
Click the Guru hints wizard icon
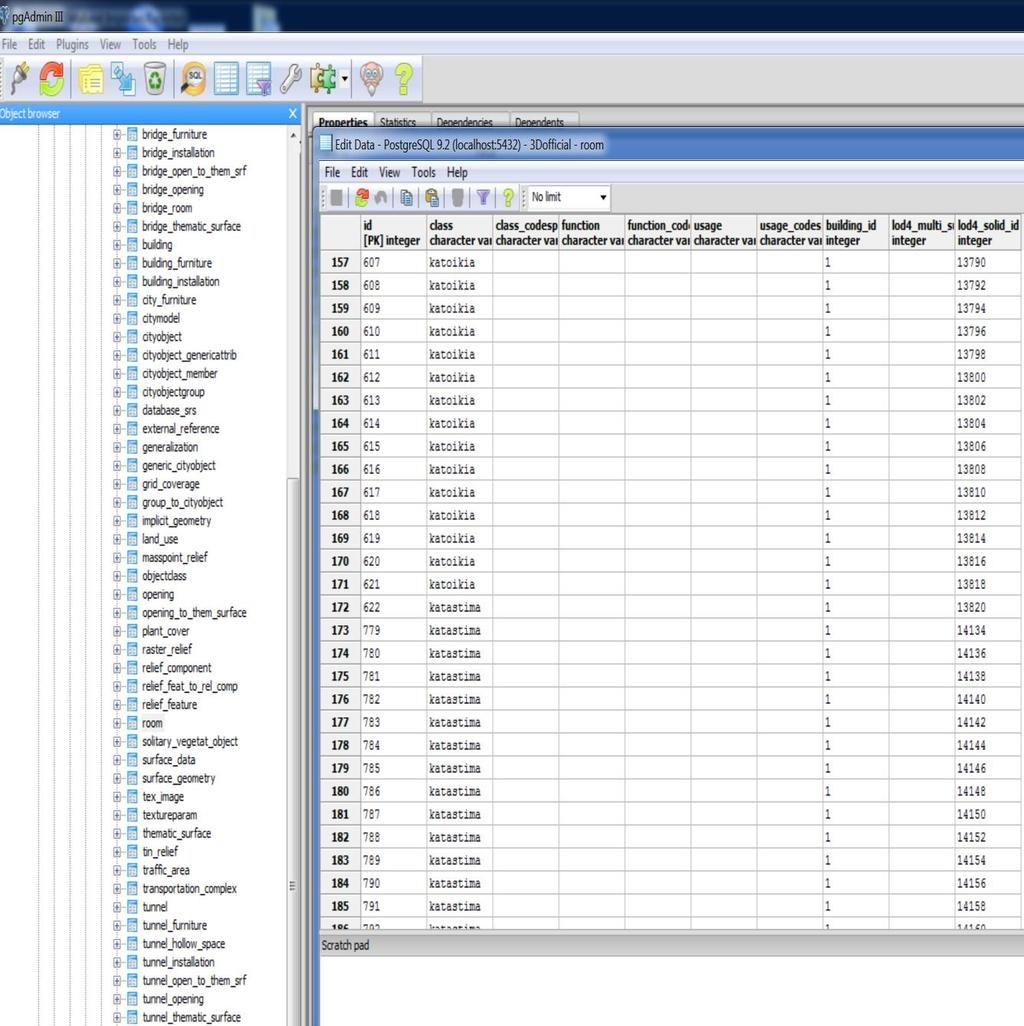(372, 79)
